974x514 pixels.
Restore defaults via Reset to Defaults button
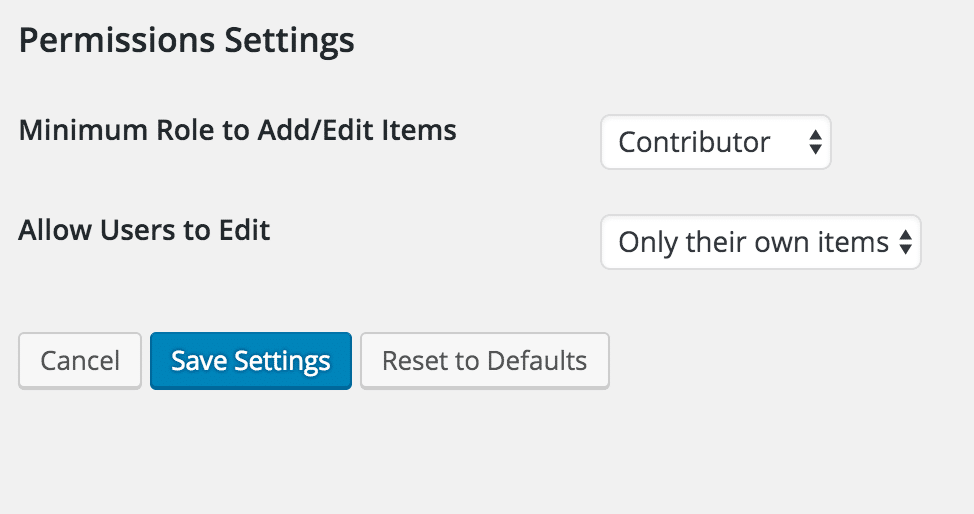point(485,361)
